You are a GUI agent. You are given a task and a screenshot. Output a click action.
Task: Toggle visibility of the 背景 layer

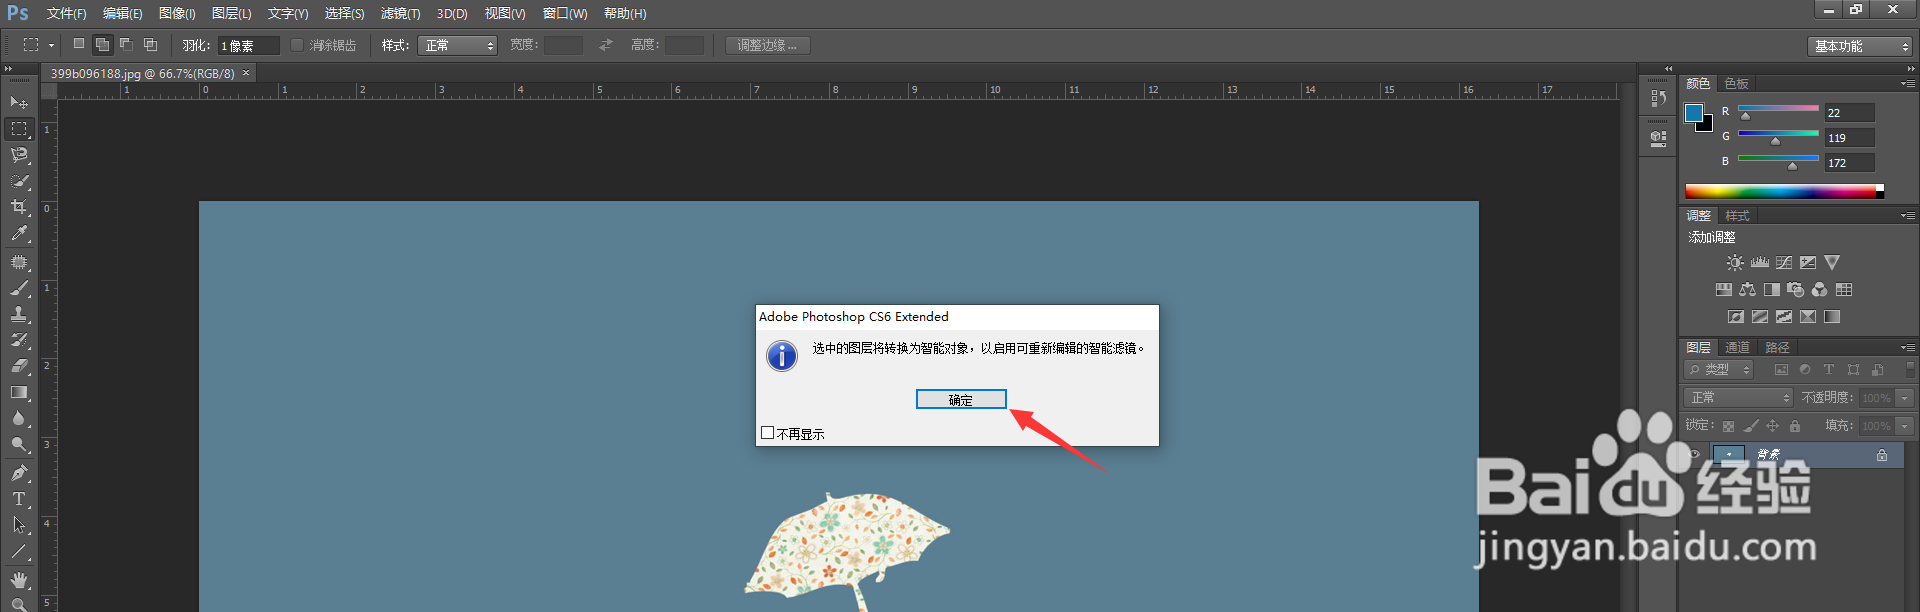point(1694,455)
